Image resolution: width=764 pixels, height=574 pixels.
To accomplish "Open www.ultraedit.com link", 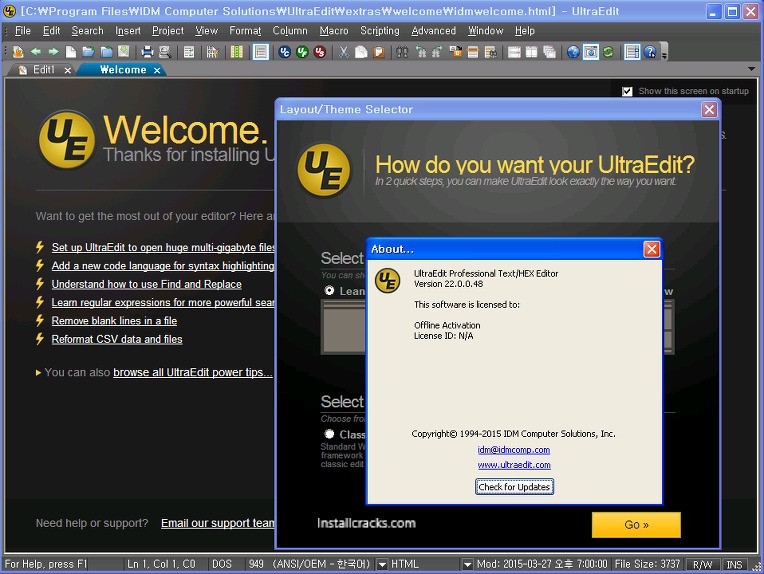I will (514, 465).
